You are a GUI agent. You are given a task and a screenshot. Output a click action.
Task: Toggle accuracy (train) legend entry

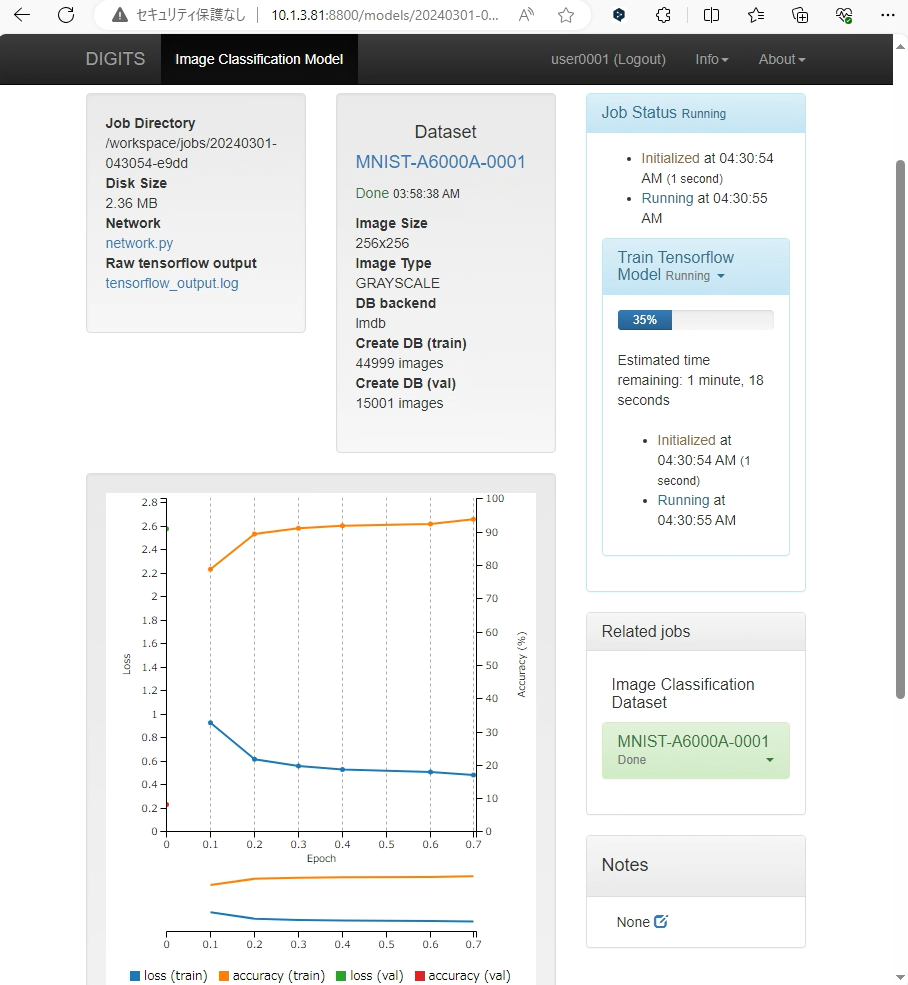[271, 975]
